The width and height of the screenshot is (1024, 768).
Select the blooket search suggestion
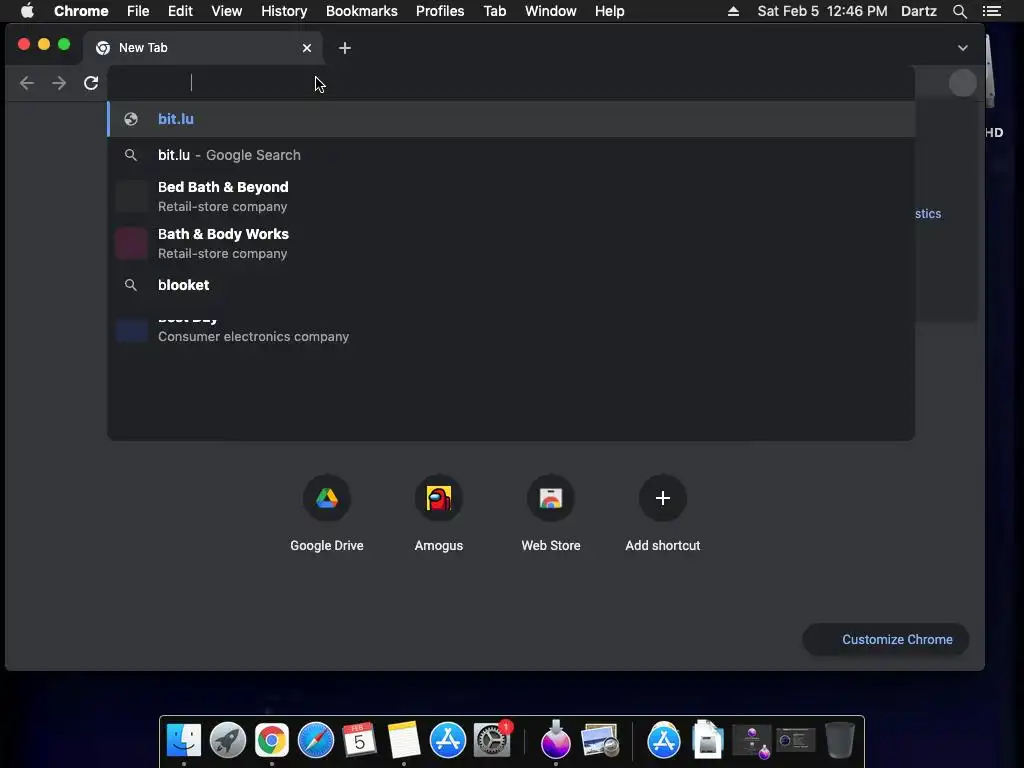tap(511, 285)
